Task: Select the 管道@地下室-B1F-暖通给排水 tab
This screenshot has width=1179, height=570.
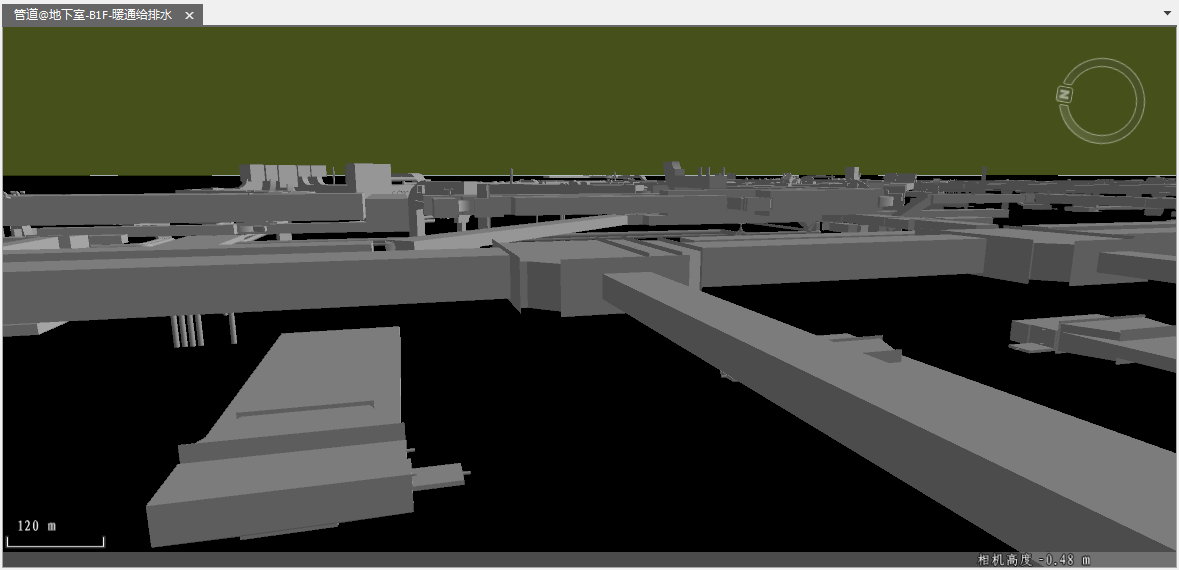Action: pos(92,15)
